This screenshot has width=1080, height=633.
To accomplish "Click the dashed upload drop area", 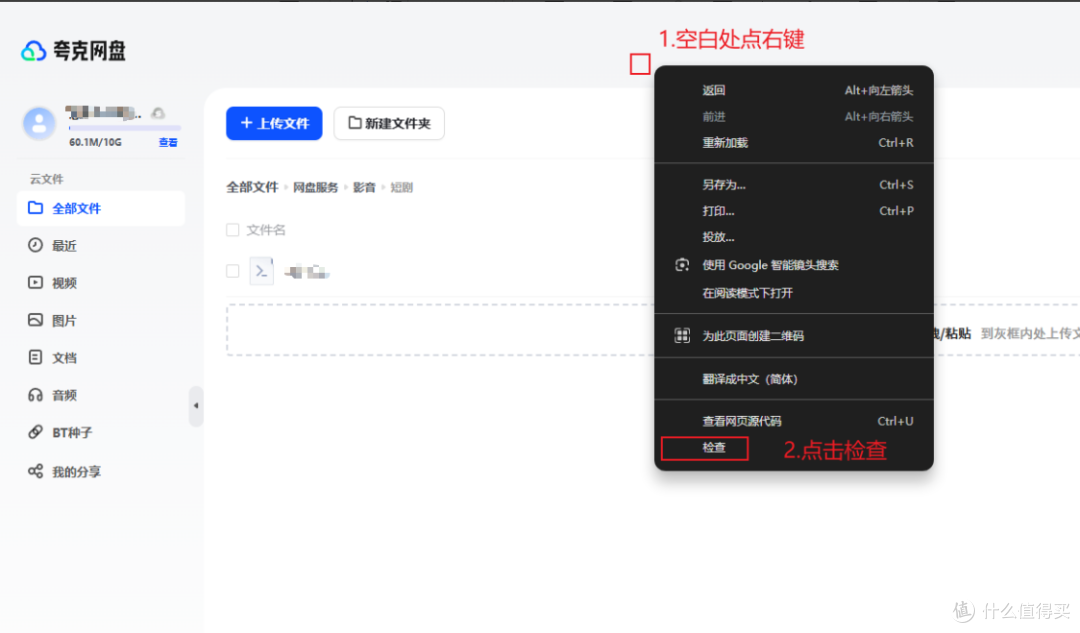I will click(x=441, y=330).
